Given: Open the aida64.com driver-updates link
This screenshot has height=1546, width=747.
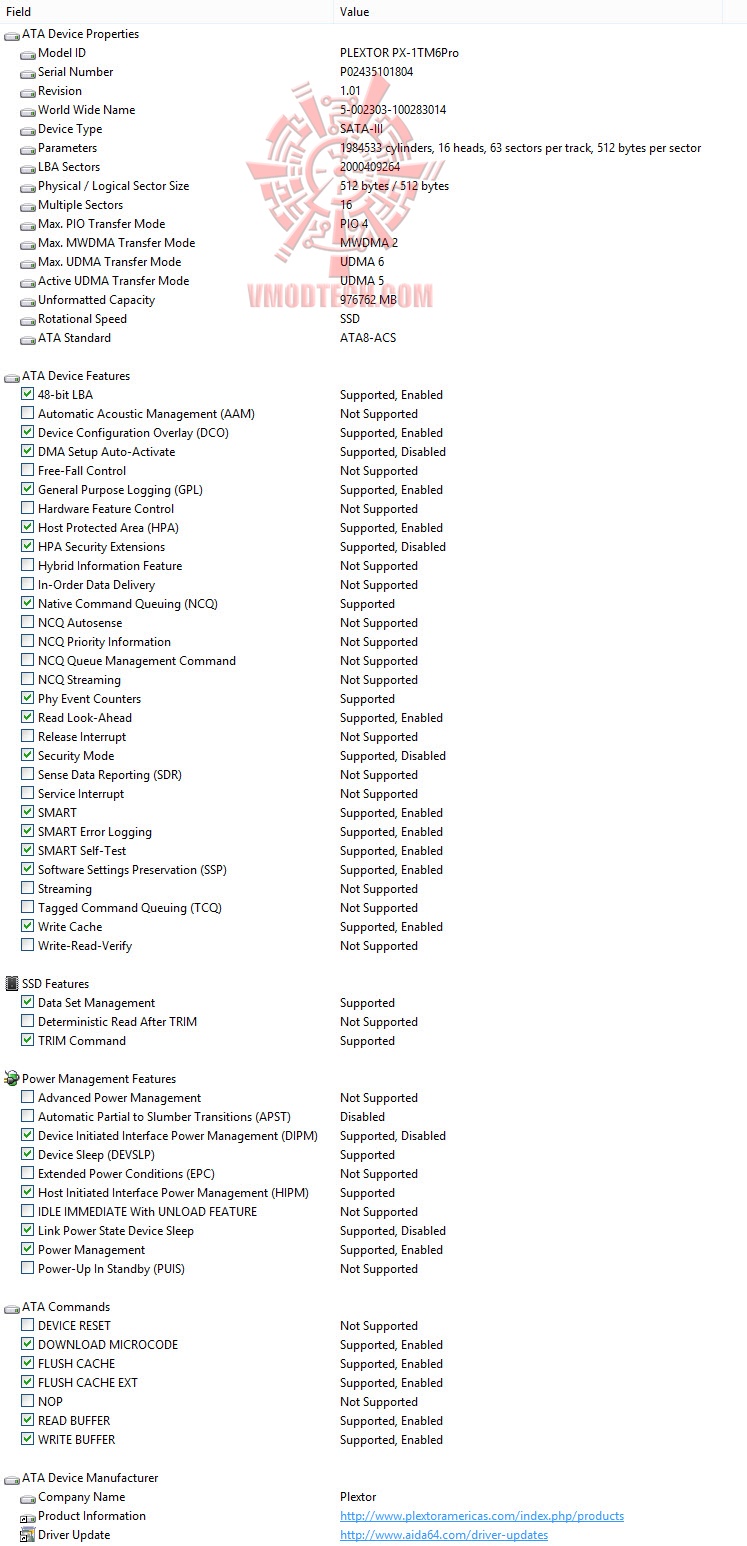Looking at the screenshot, I should [x=444, y=1535].
